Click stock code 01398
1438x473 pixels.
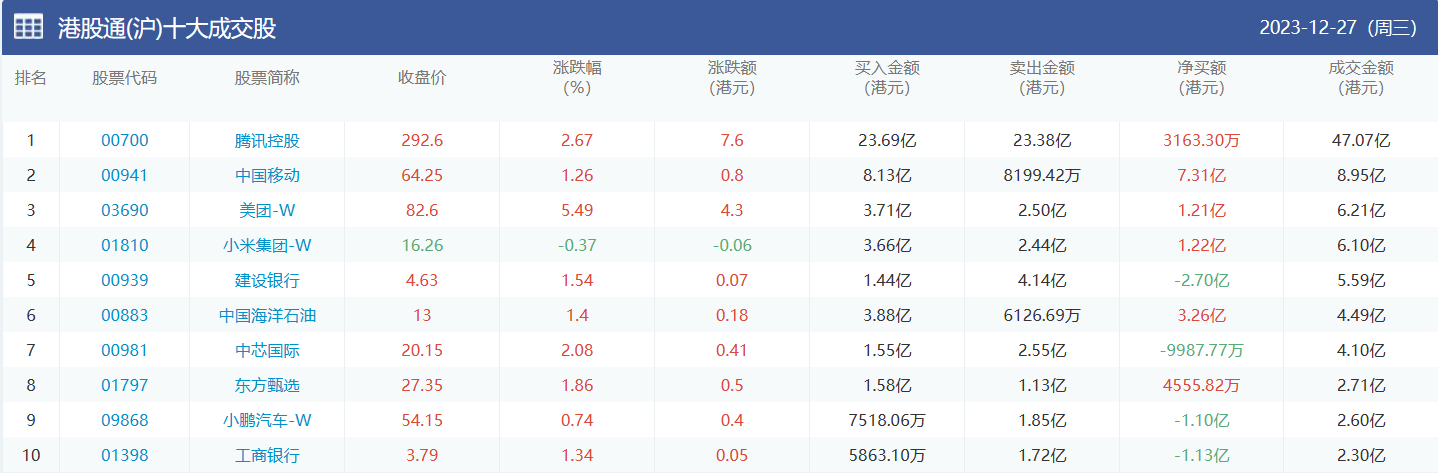(x=124, y=456)
